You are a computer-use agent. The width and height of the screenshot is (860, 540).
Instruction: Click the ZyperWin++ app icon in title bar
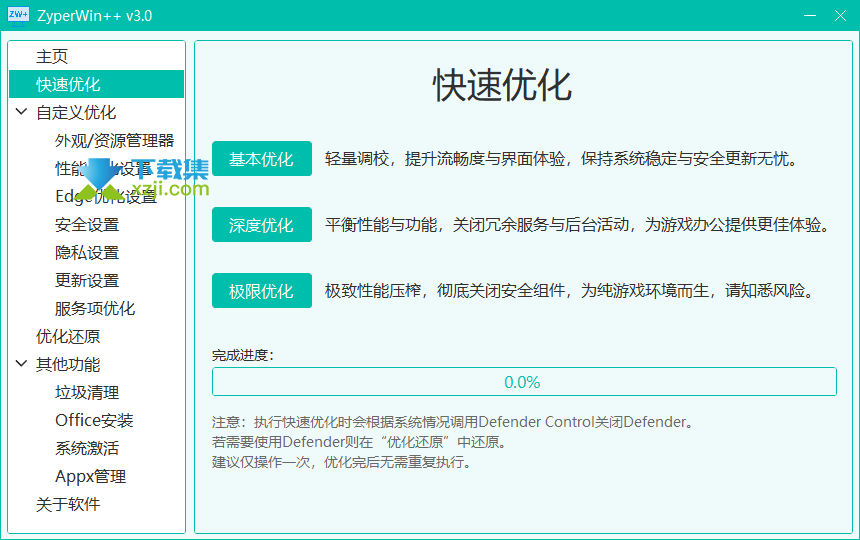click(18, 15)
